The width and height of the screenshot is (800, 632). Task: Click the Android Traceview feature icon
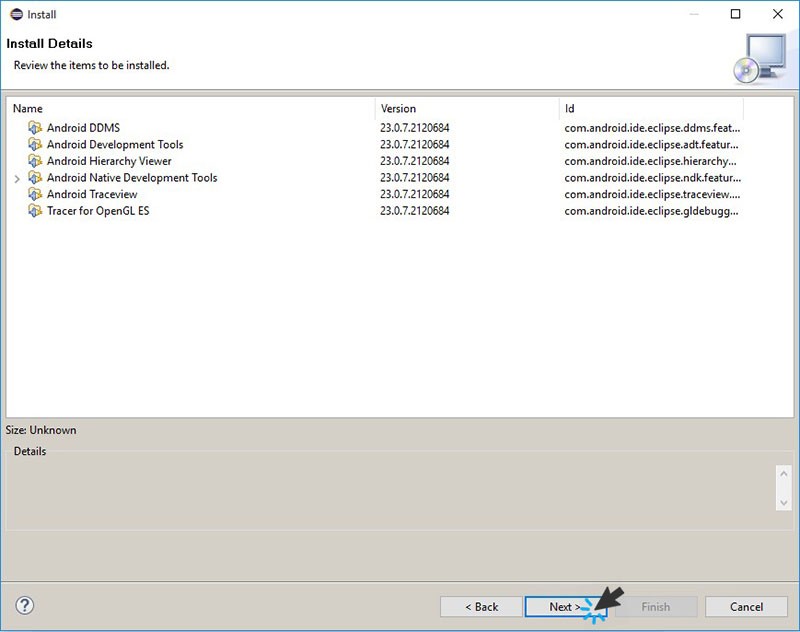tap(36, 194)
